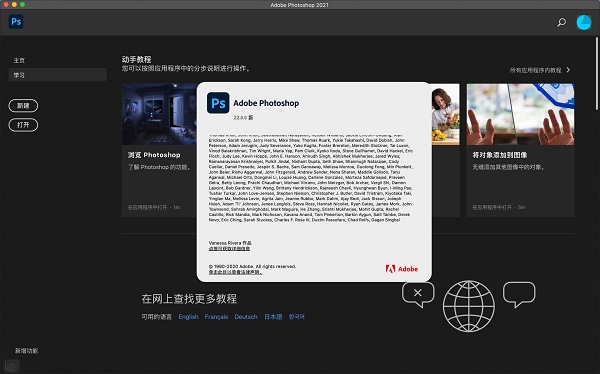
Task: Switch tutorials language to 日本語
Action: point(273,317)
